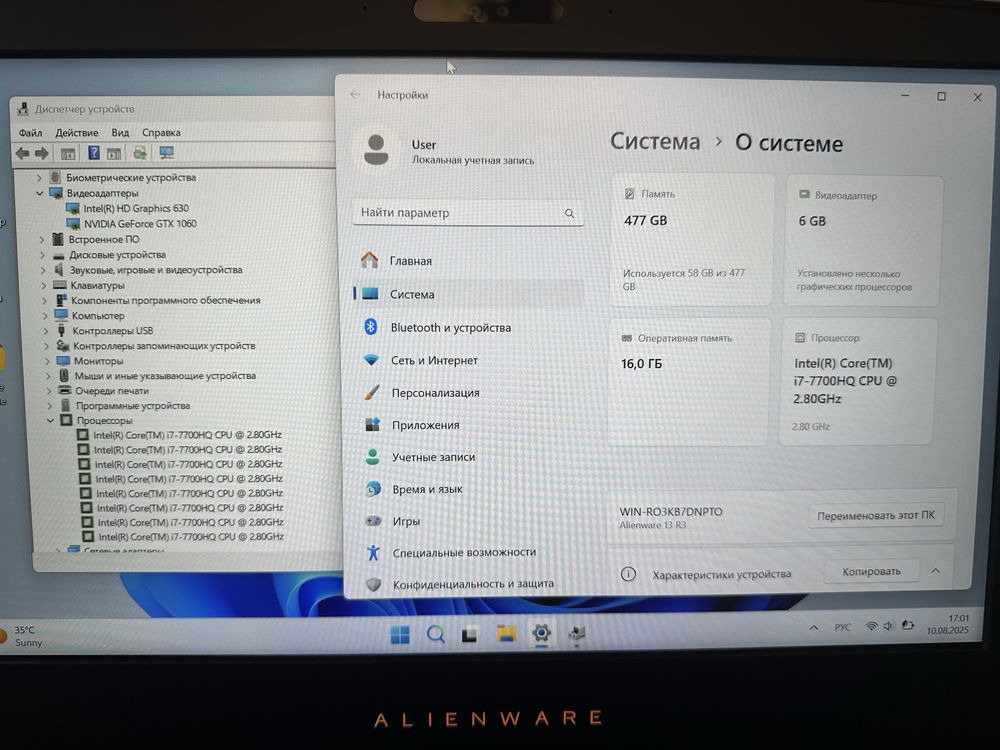Click the forward arrow in Device Manager toolbar
The height and width of the screenshot is (750, 1000).
tap(41, 153)
